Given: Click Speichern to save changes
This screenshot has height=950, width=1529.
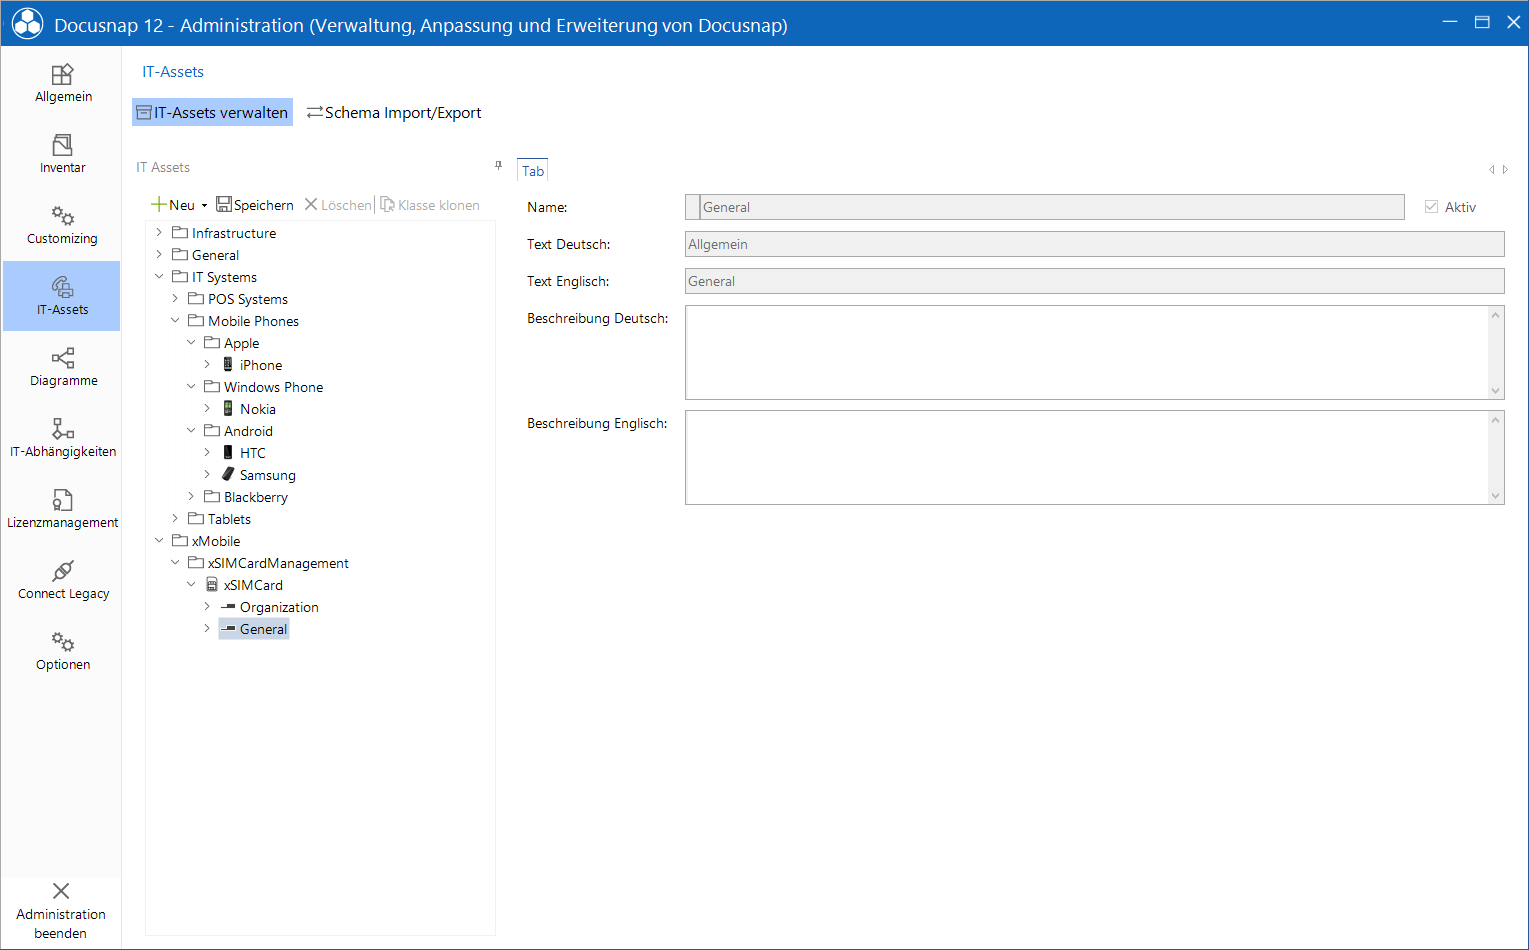Looking at the screenshot, I should pyautogui.click(x=255, y=205).
